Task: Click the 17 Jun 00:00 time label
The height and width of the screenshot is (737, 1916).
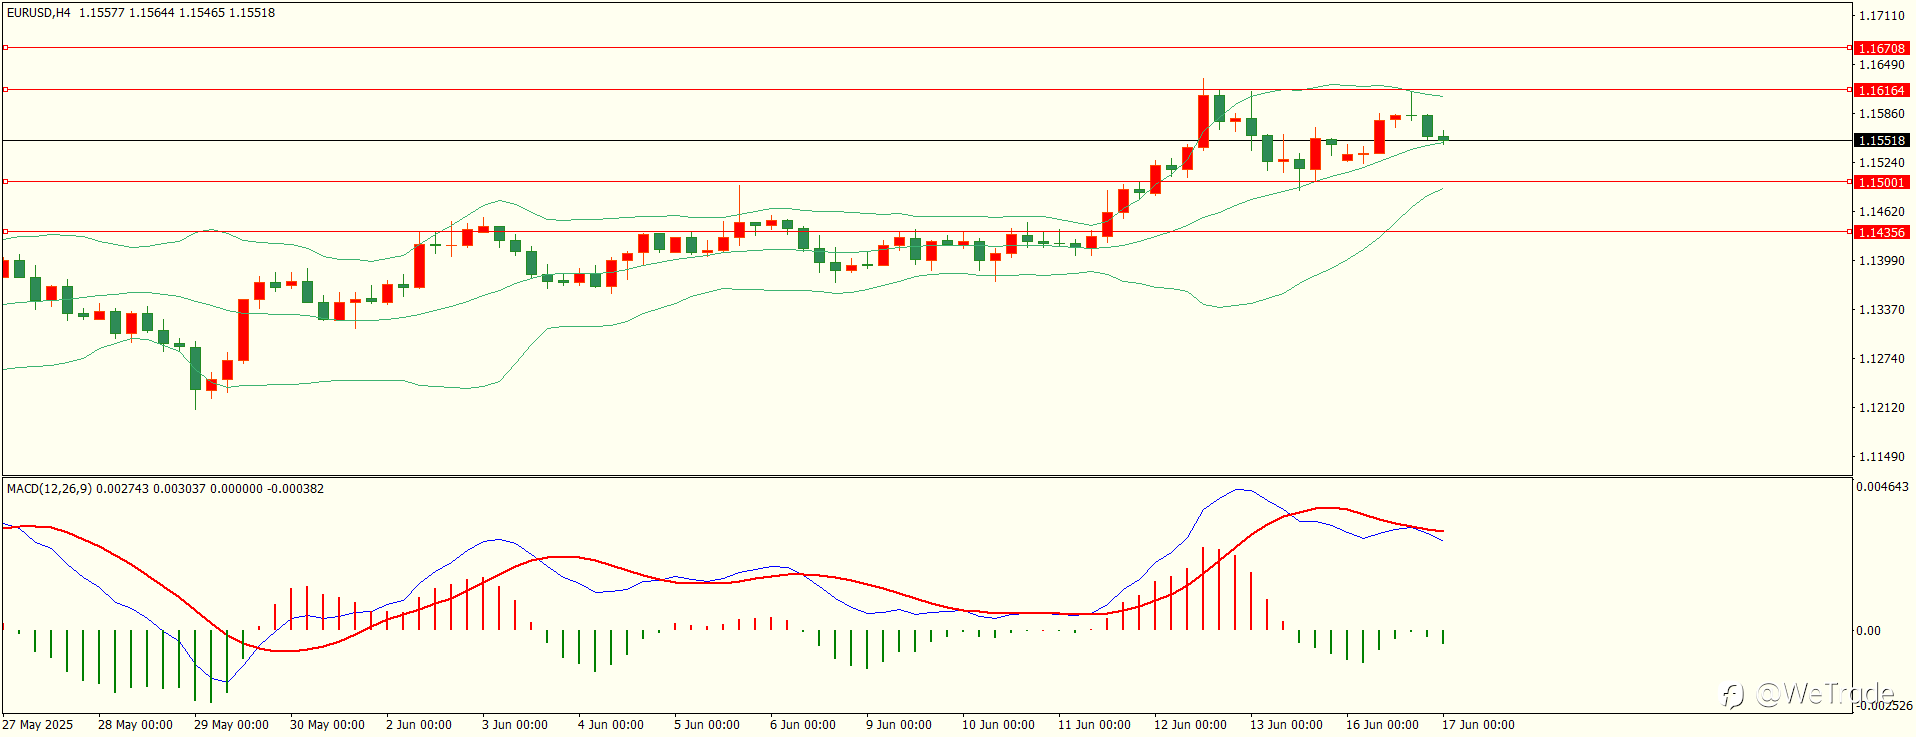Action: 1478,725
